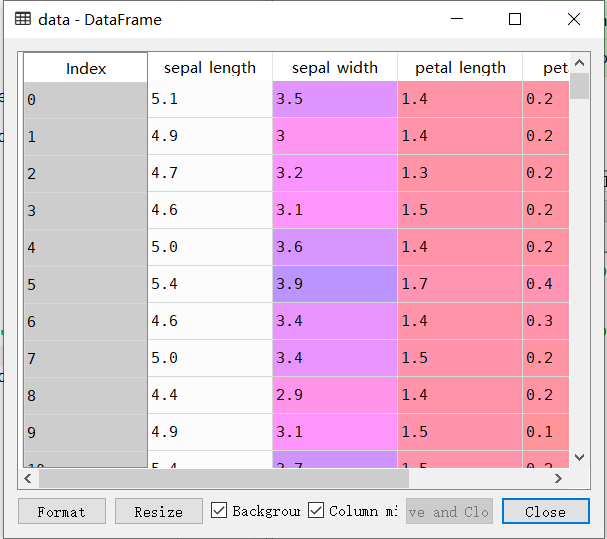
Task: Click the Format button
Action: pyautogui.click(x=61, y=511)
